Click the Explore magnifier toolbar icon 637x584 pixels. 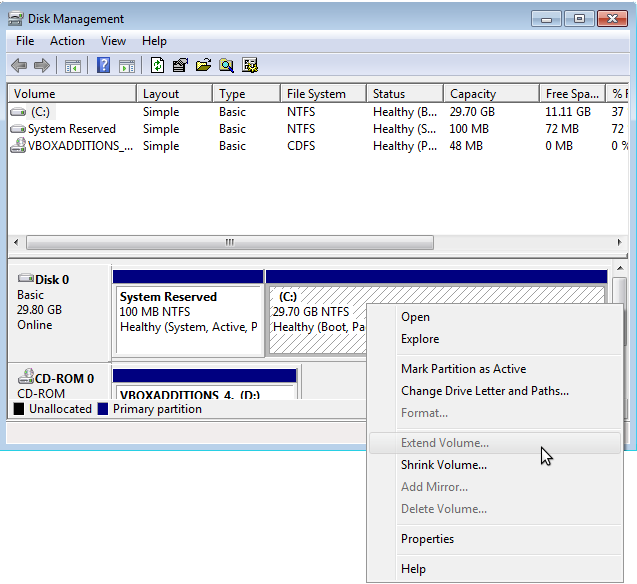pos(227,65)
